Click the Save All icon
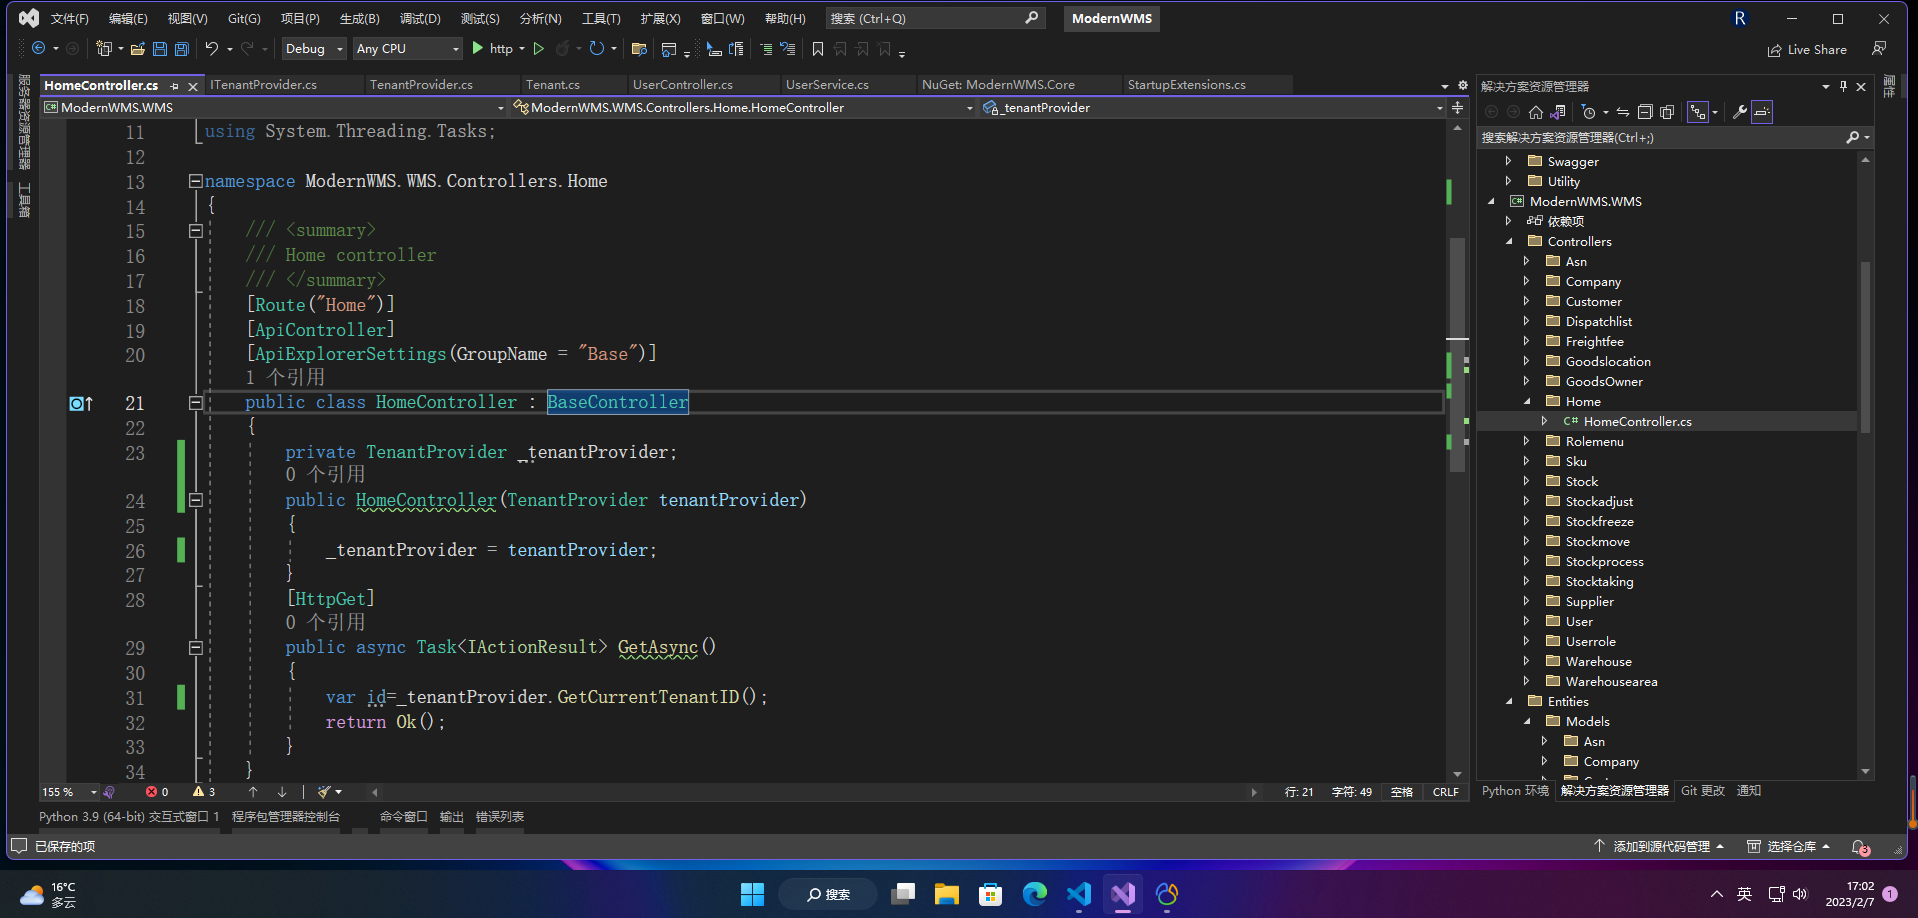The height and width of the screenshot is (918, 1918). [182, 49]
